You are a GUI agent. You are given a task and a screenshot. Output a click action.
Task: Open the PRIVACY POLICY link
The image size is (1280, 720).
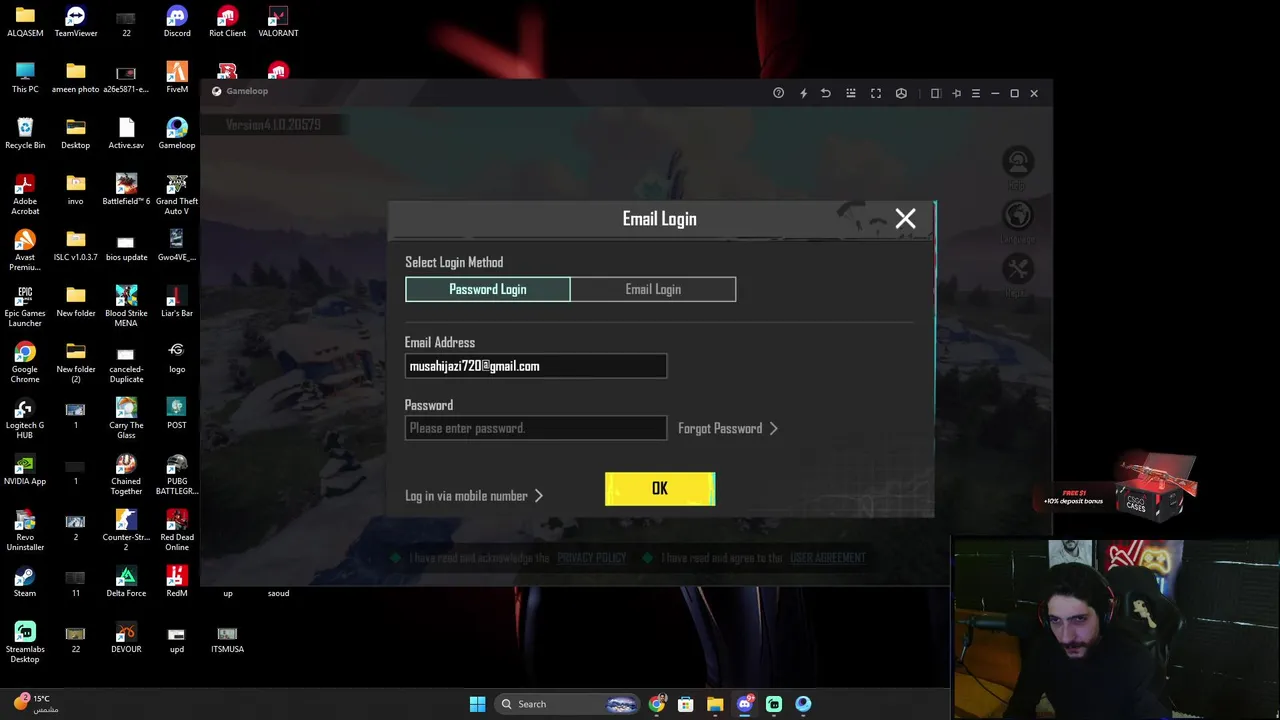[x=592, y=558]
